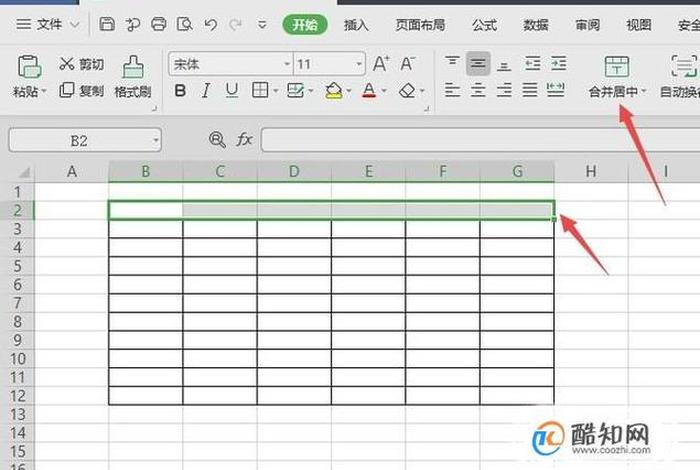Cut selection with scissors icon
The height and width of the screenshot is (470, 700).
(67, 64)
